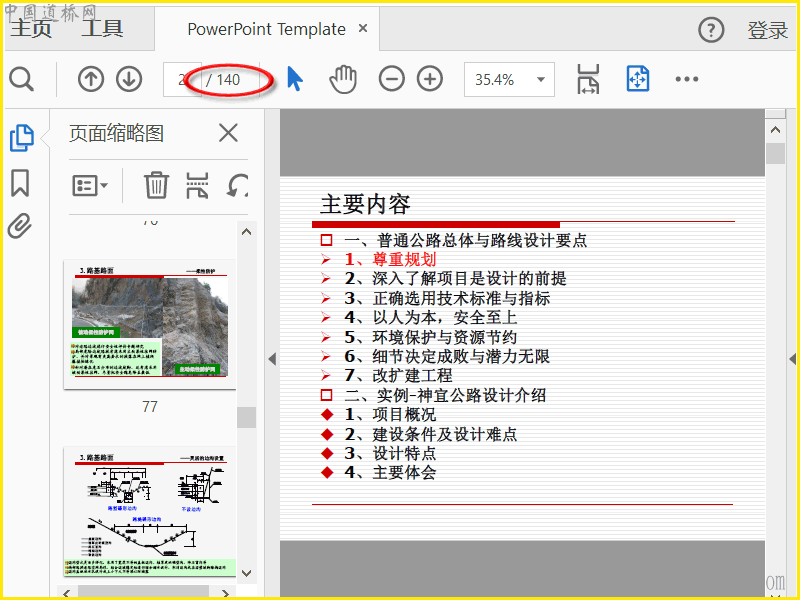This screenshot has height=600, width=800.
Task: Open the 35.4% zoom level dropdown
Action: click(x=509, y=80)
